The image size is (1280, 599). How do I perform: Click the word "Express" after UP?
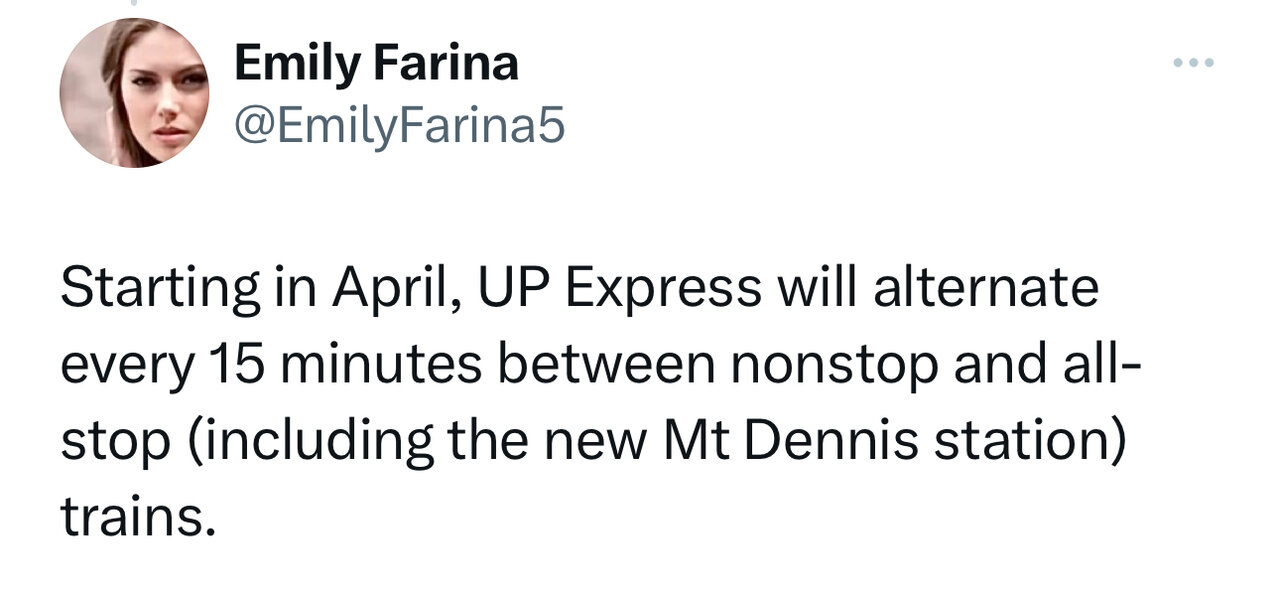663,290
